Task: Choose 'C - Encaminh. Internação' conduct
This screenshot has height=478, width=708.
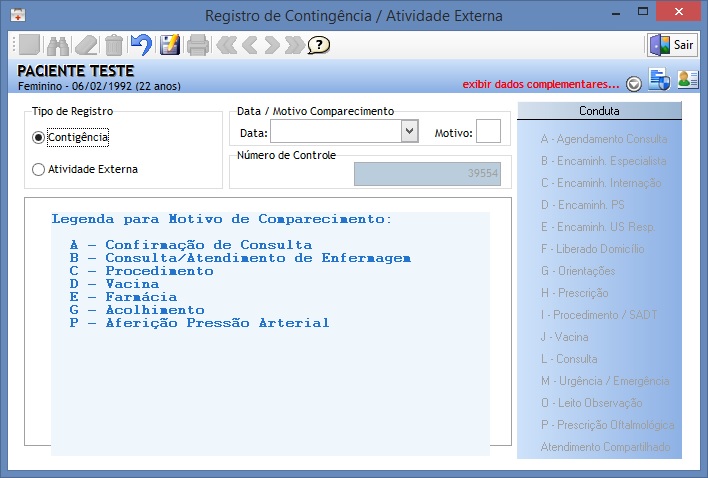Action: pos(601,183)
